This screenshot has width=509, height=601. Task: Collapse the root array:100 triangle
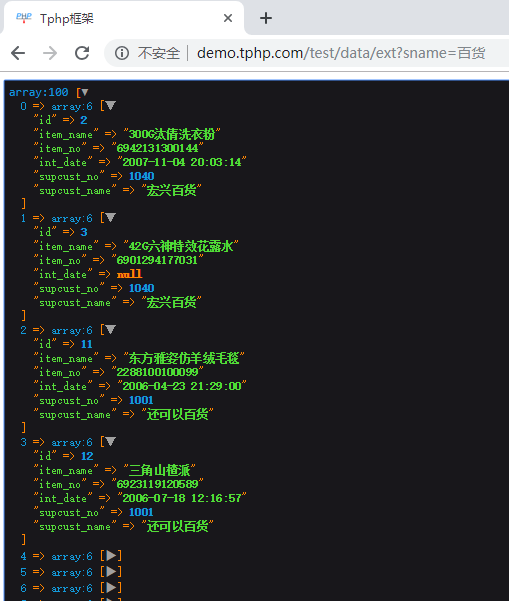(x=85, y=92)
